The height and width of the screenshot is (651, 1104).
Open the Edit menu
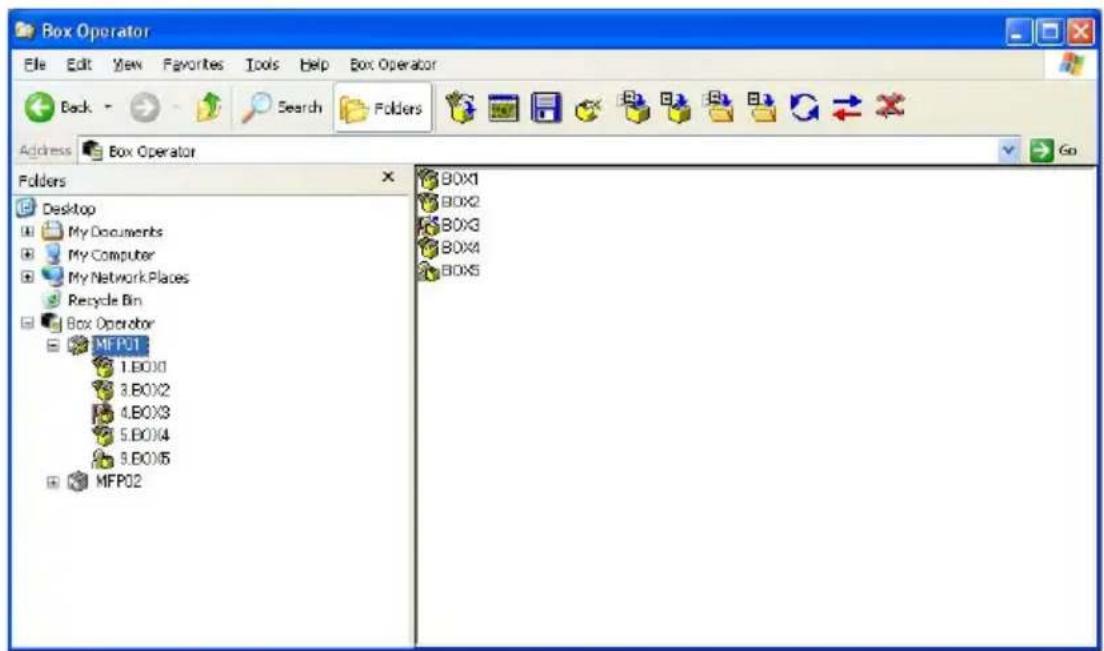coord(79,65)
